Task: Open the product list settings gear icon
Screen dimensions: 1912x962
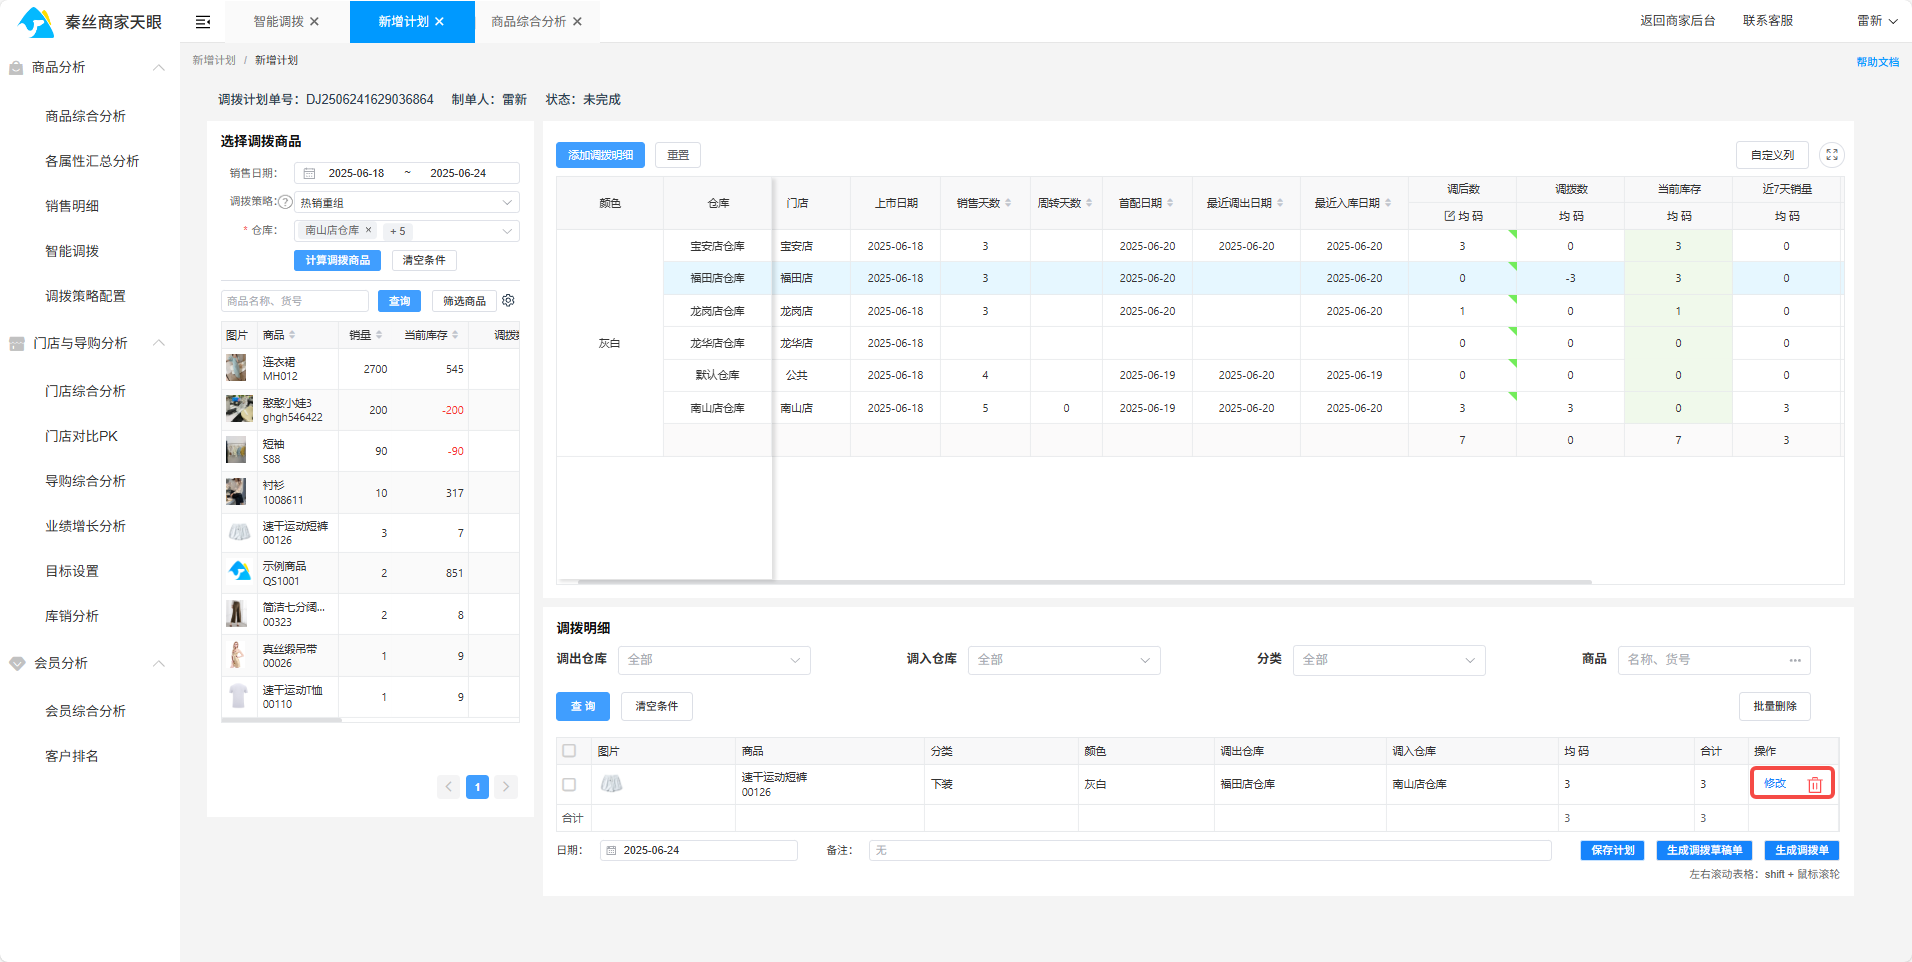Action: tap(508, 301)
